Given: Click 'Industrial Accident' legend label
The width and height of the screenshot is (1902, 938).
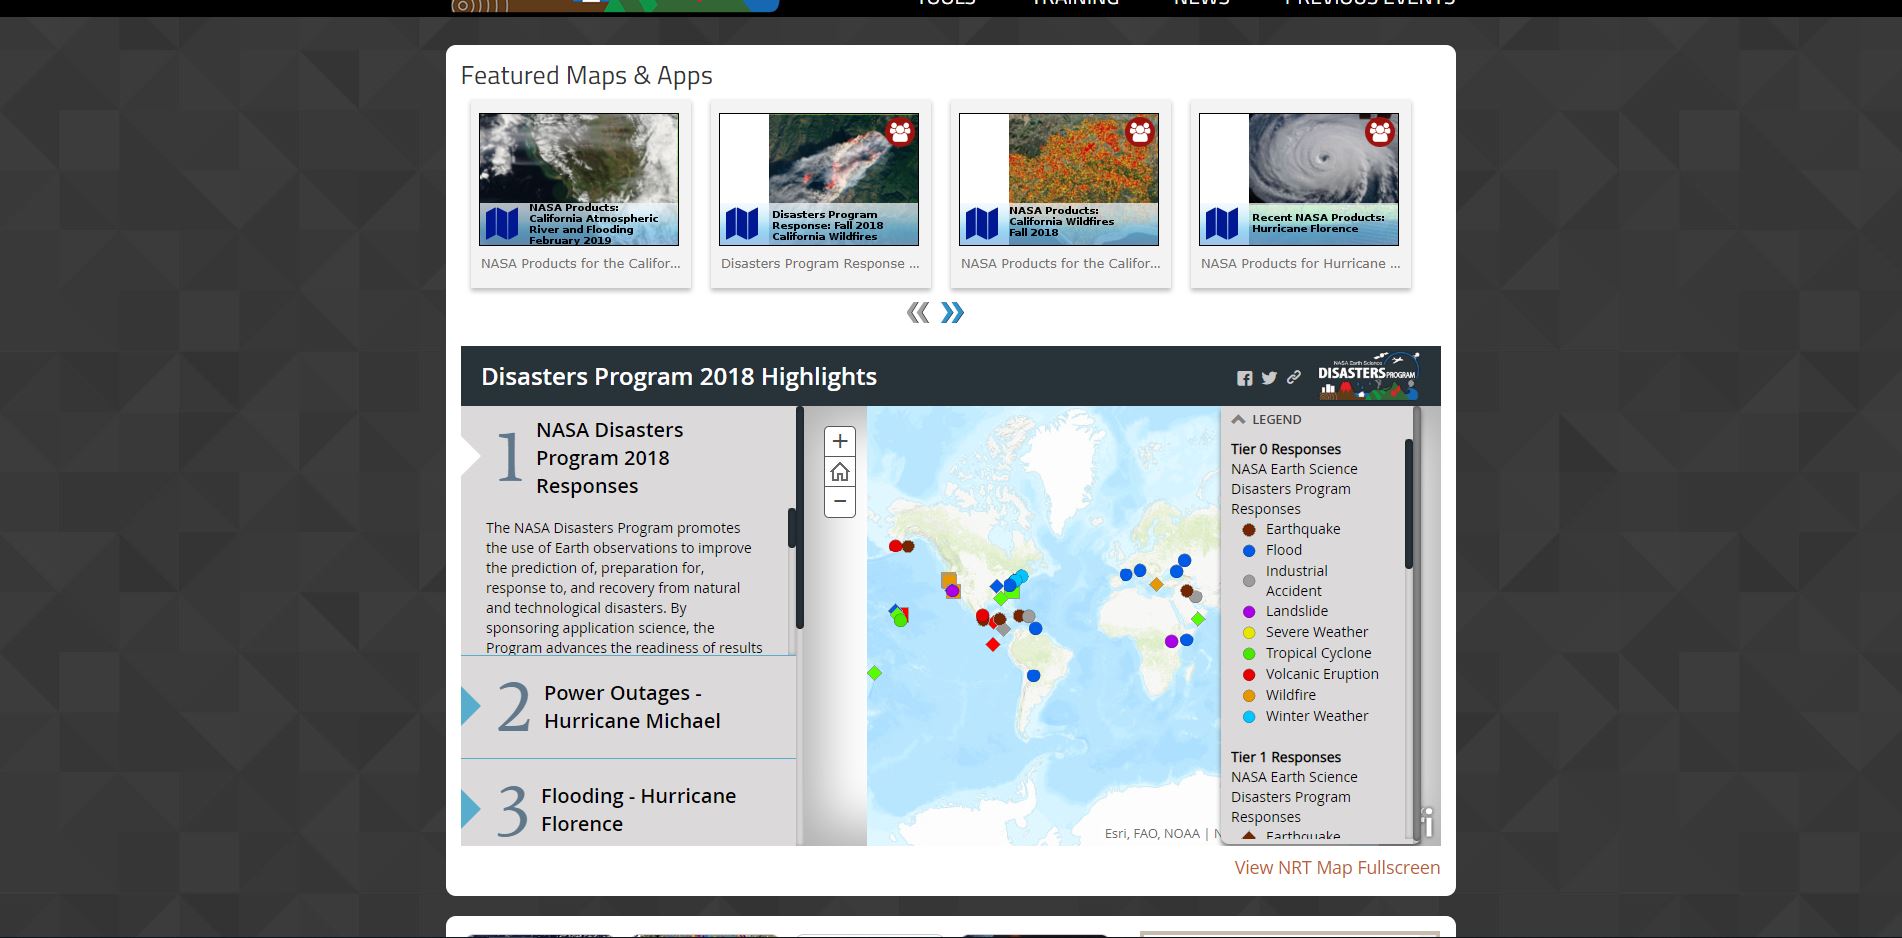Looking at the screenshot, I should click(1297, 581).
